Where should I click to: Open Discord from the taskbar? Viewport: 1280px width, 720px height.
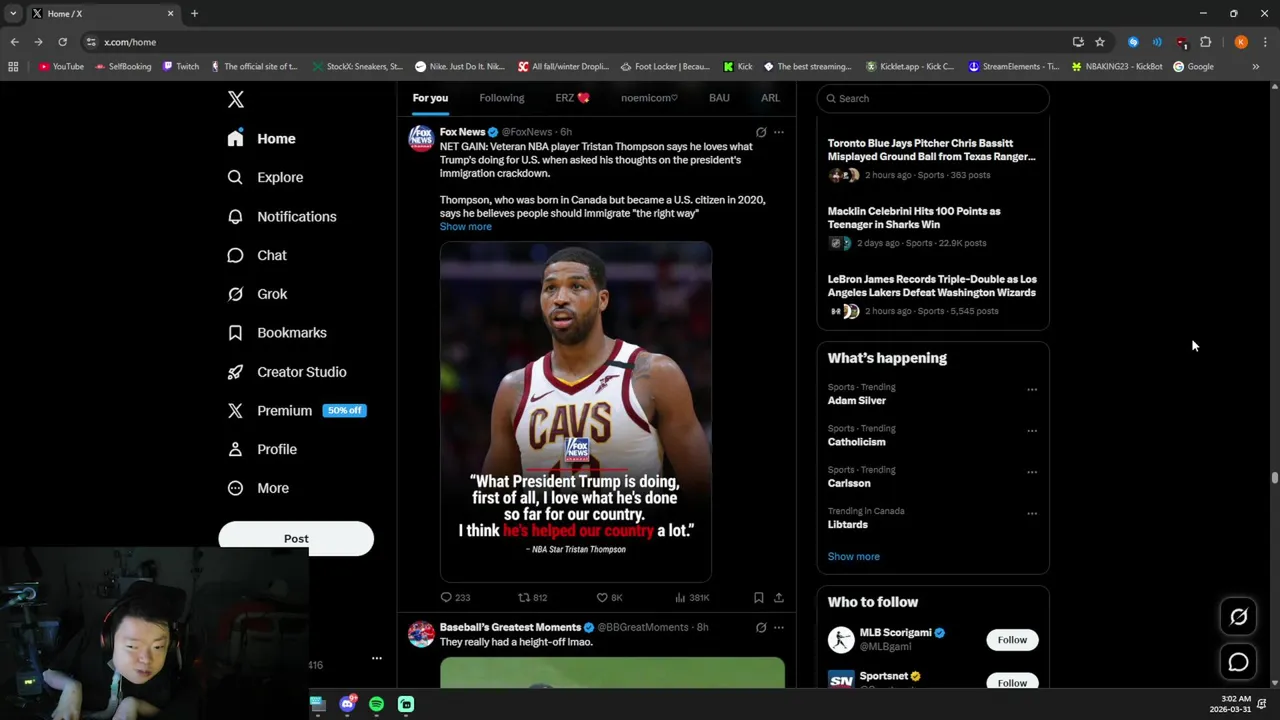347,704
